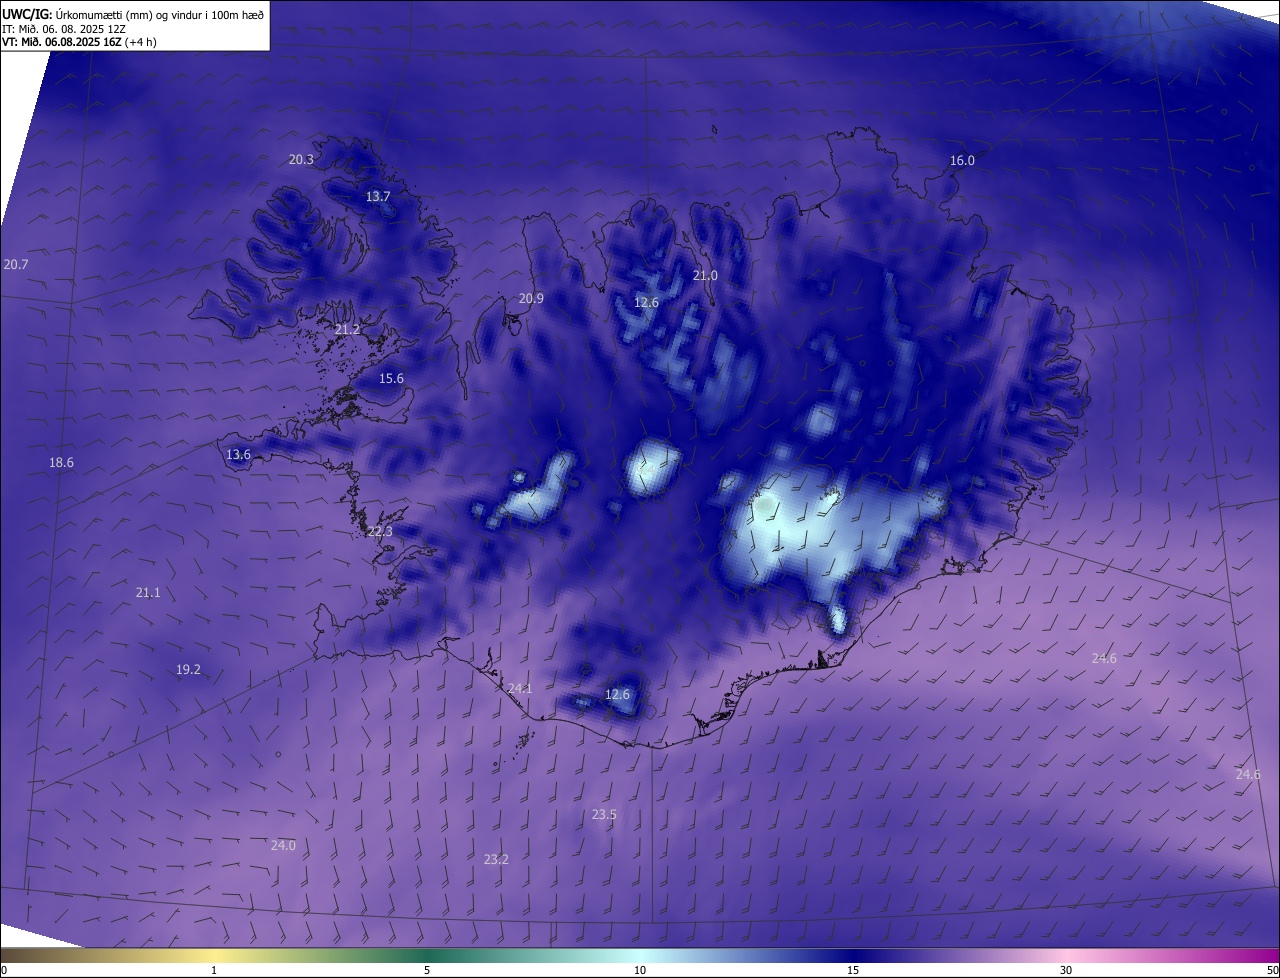Select the 18.6 value label
Viewport: 1280px width, 978px height.
coord(62,462)
